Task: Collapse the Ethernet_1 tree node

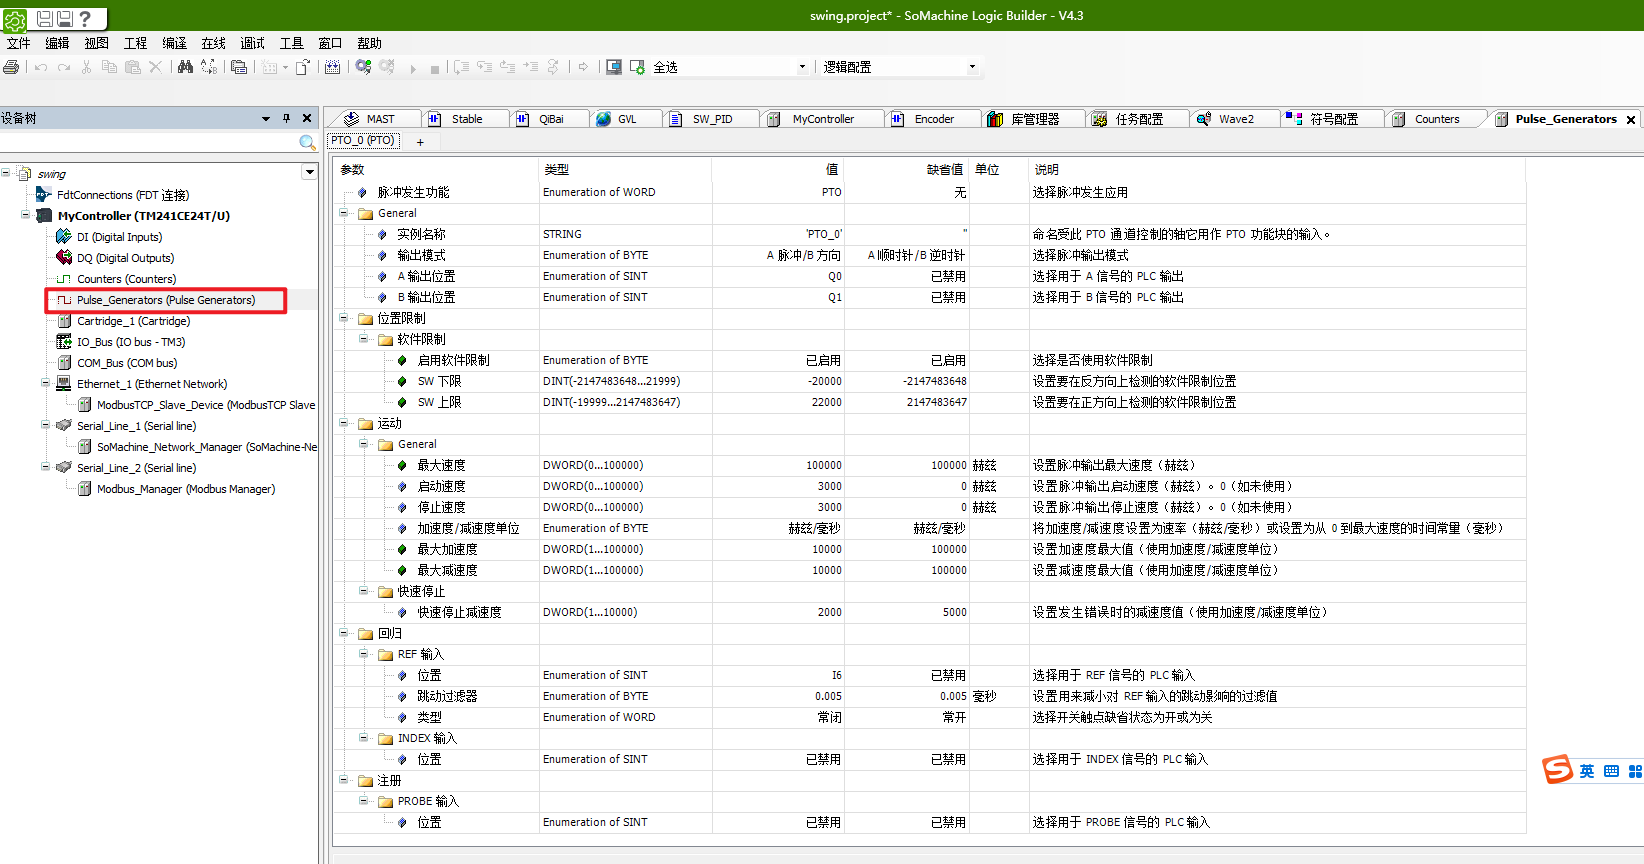Action: [x=45, y=383]
